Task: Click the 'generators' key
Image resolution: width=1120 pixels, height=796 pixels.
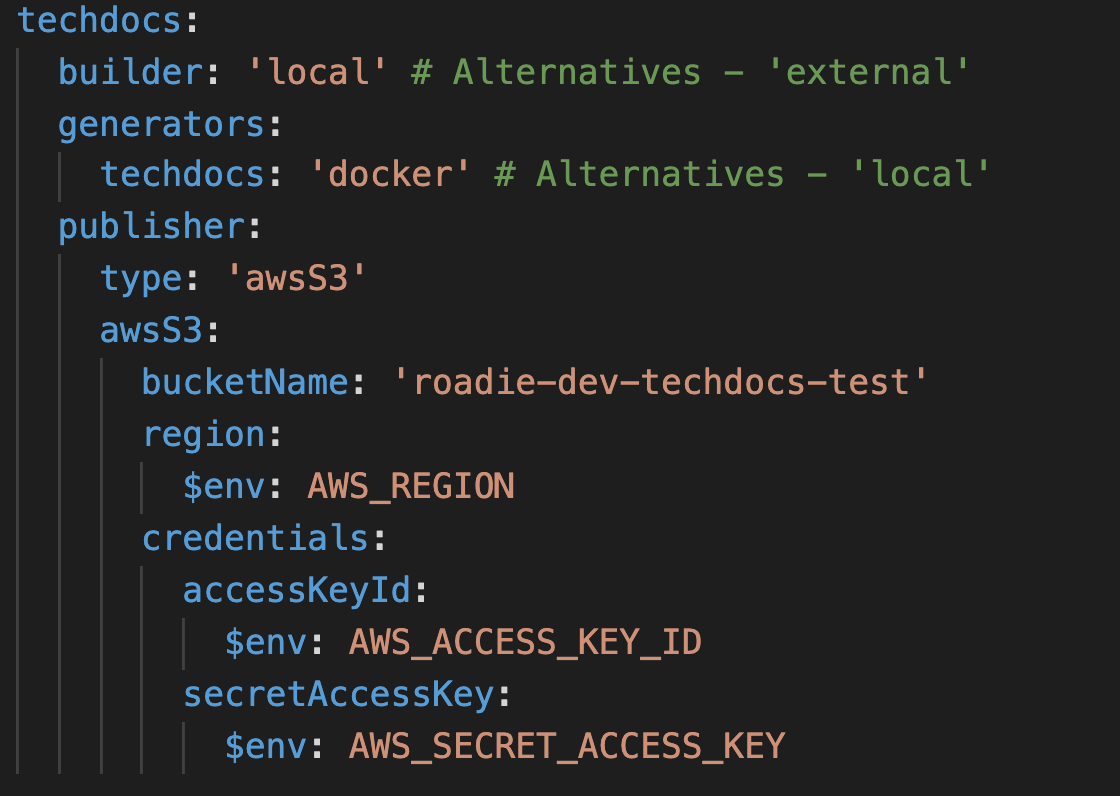Action: pyautogui.click(x=162, y=124)
